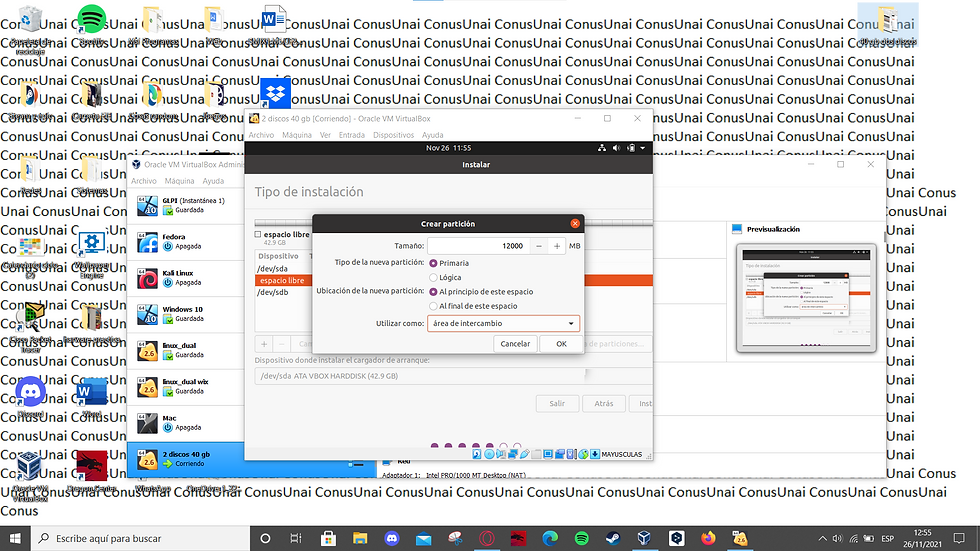Click ESP language indicator in system tray
This screenshot has width=980, height=551.
[888, 539]
